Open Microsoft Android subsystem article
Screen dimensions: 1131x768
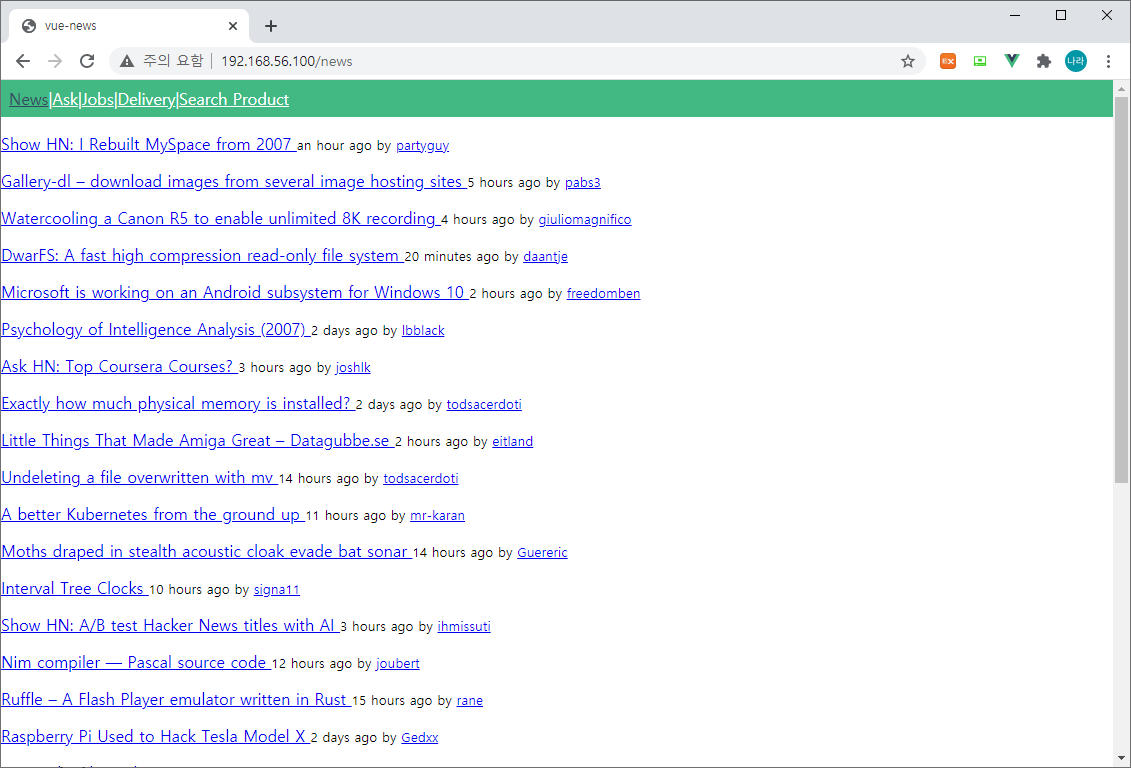click(x=234, y=292)
